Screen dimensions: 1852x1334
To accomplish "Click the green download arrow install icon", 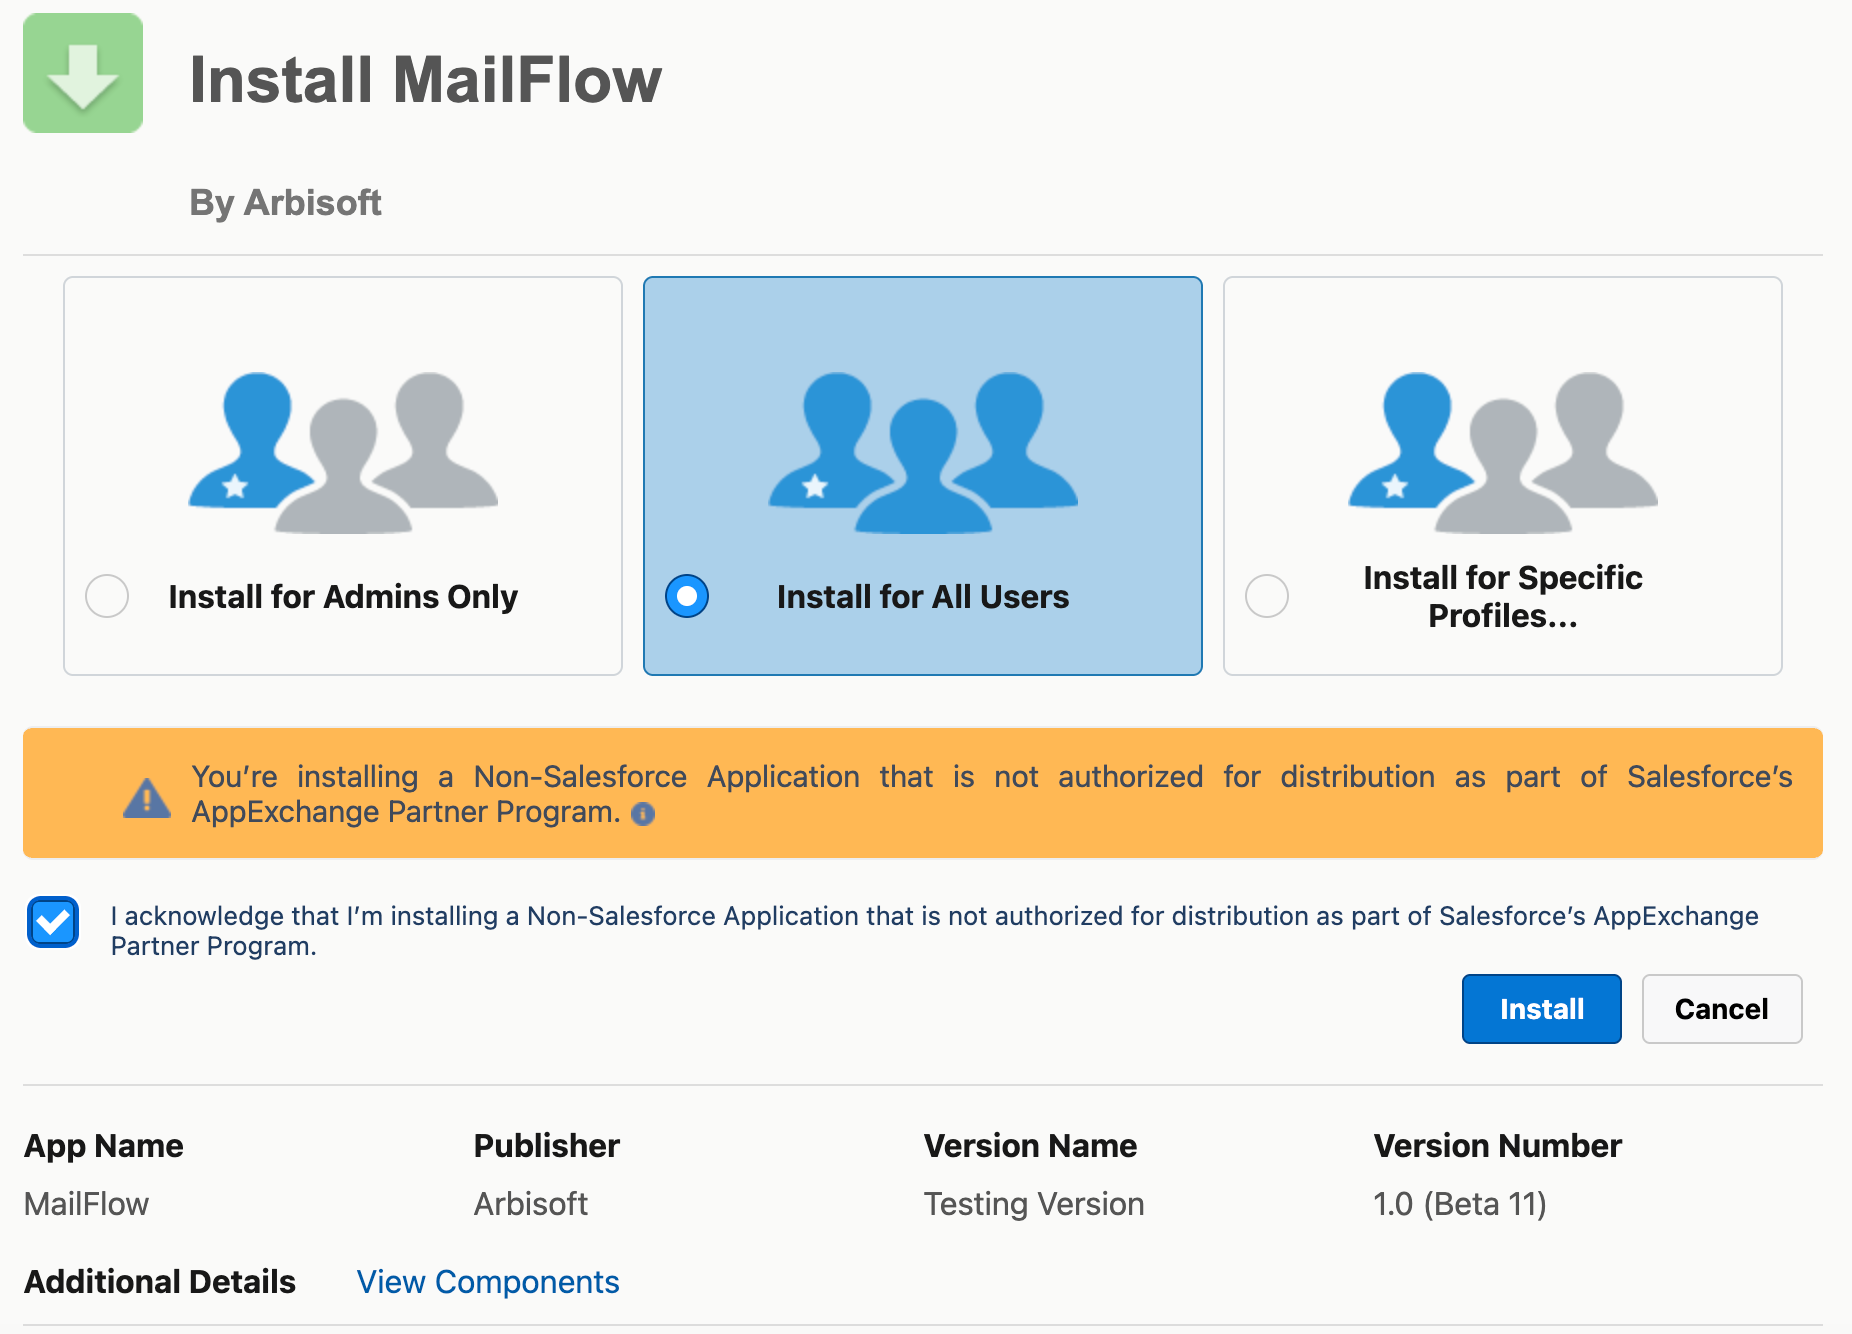I will 83,73.
